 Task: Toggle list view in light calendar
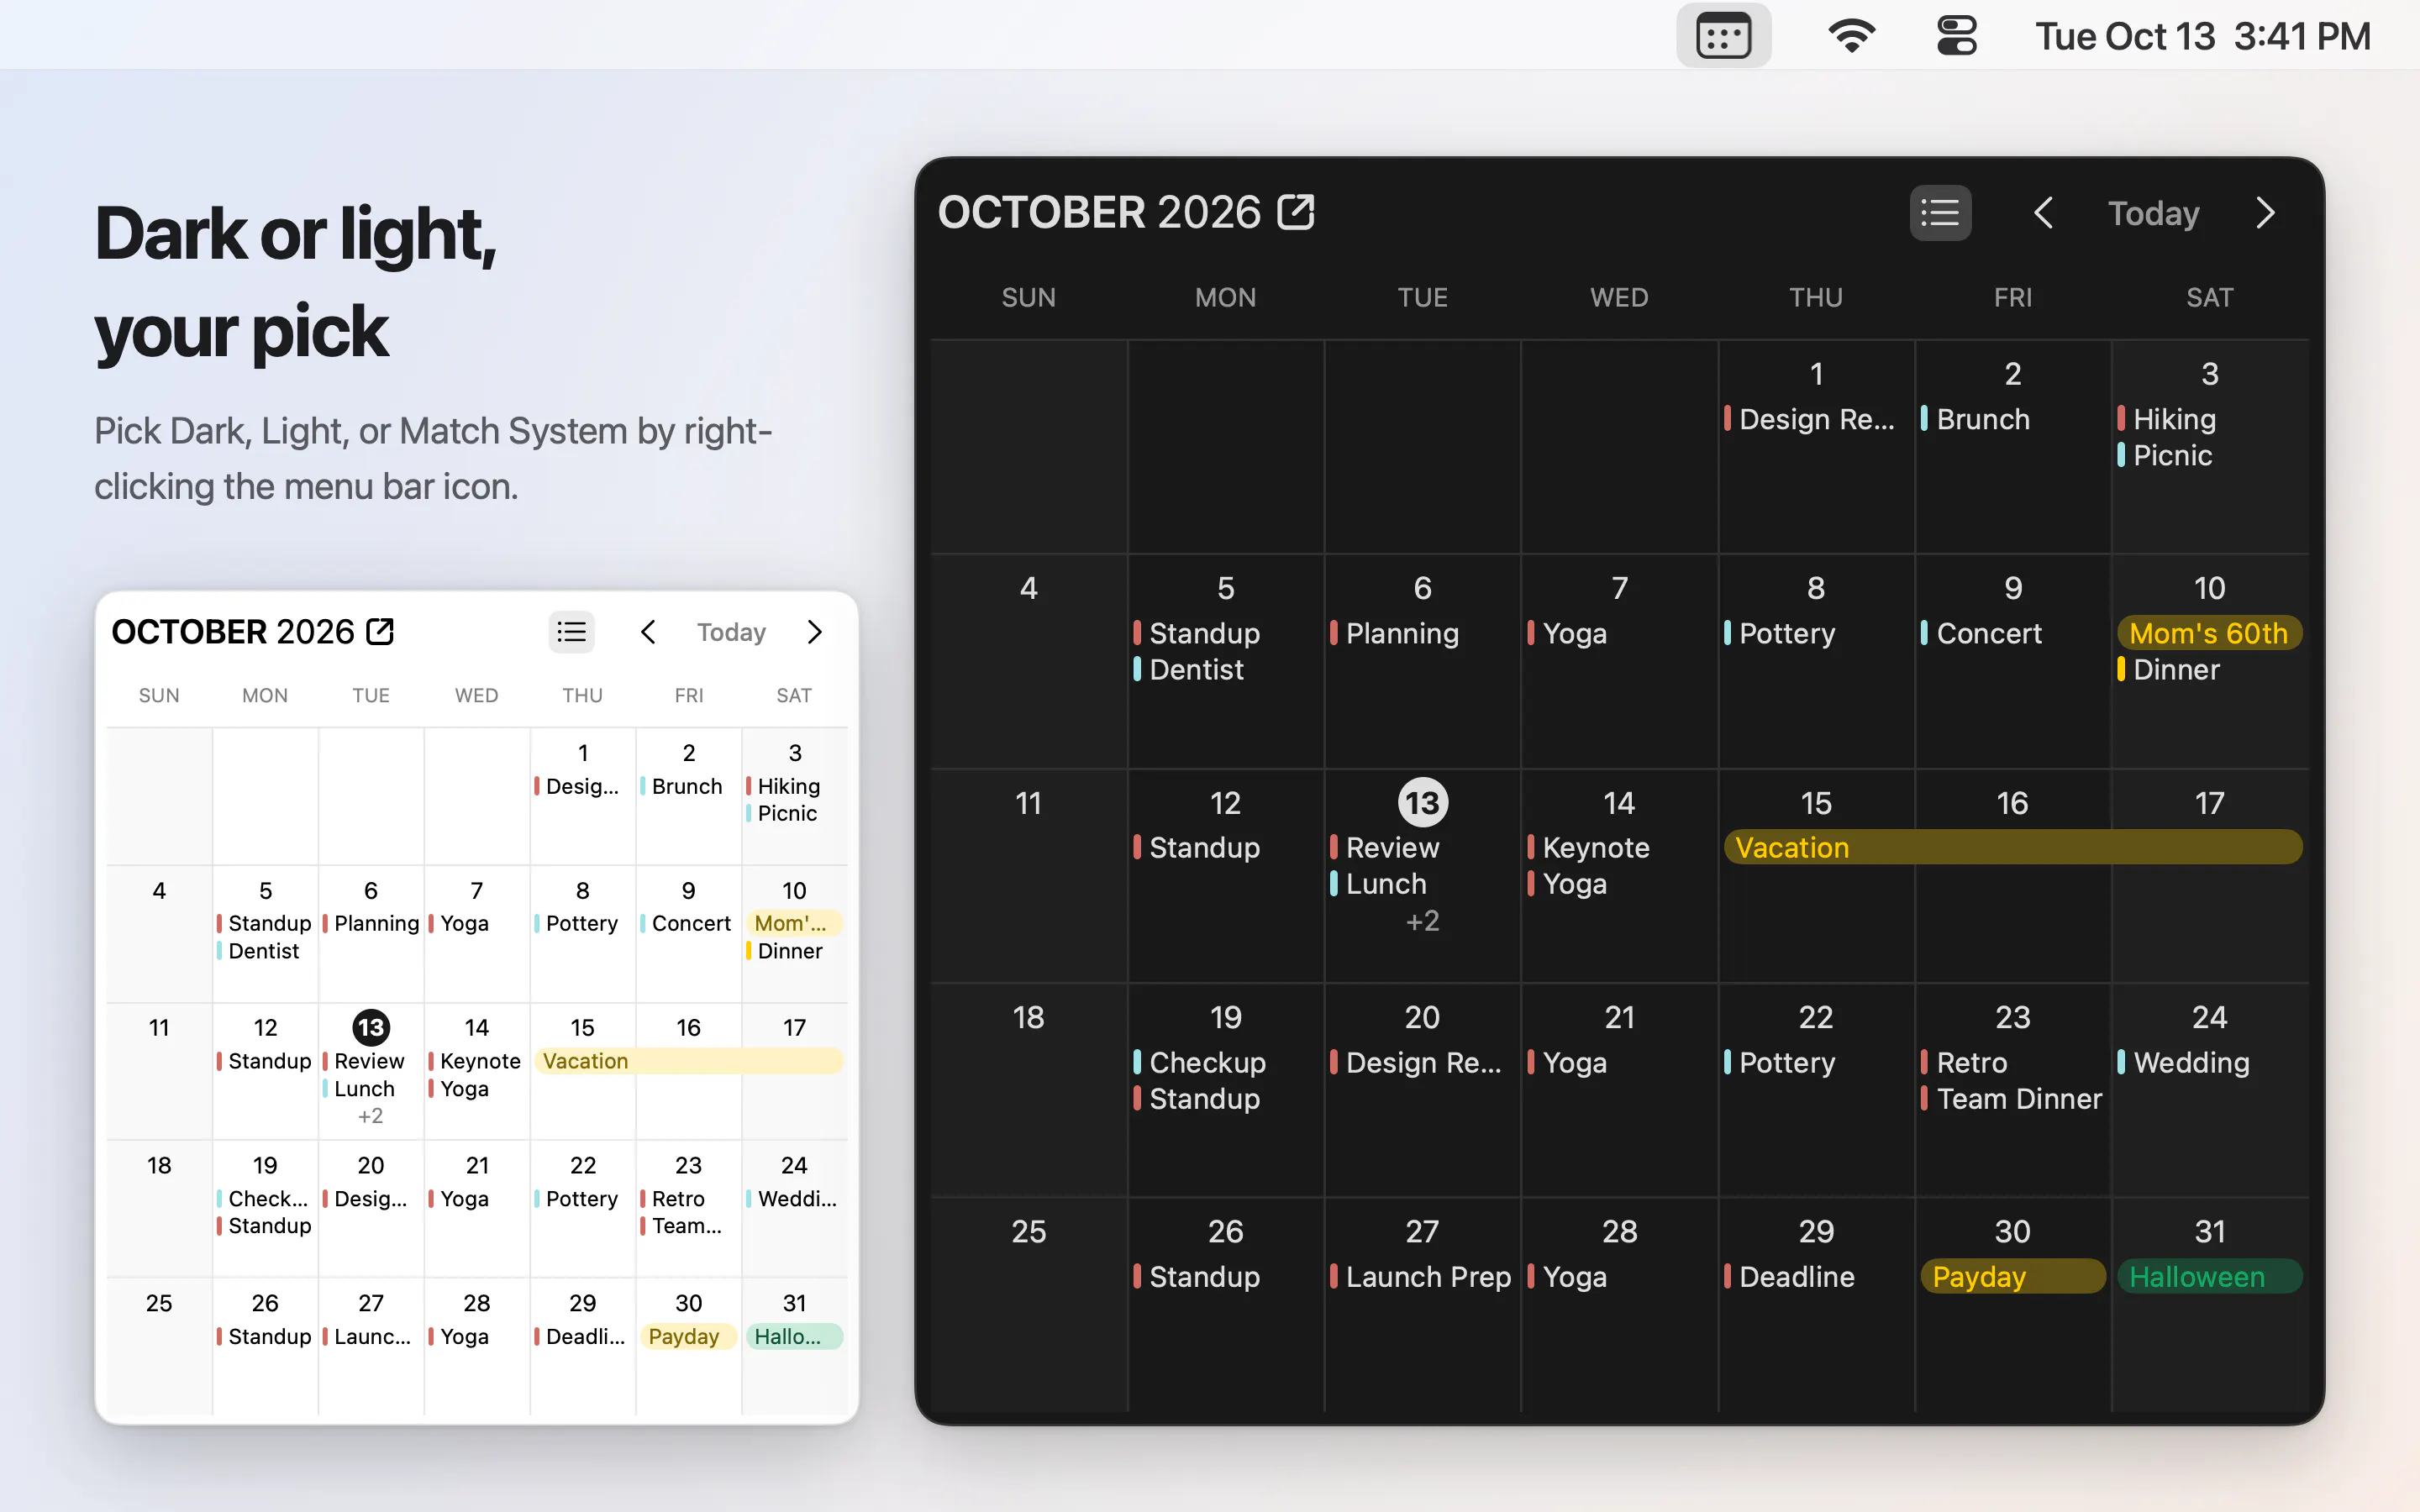coord(571,632)
